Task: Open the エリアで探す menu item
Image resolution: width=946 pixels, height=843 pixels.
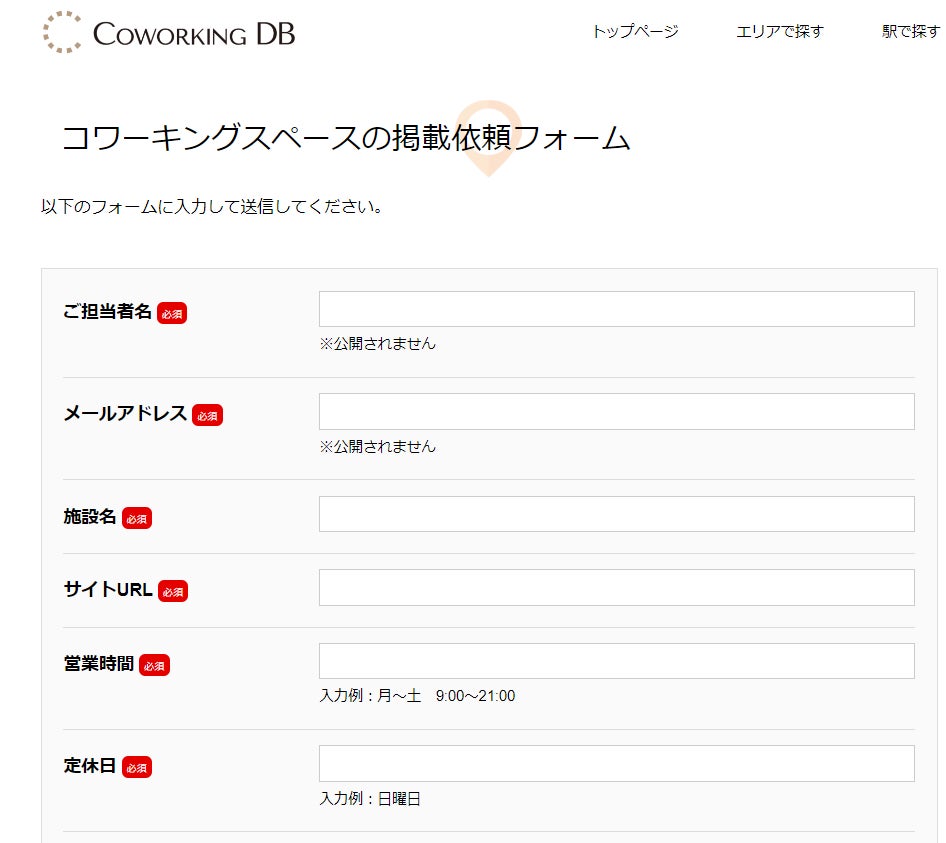Action: point(779,31)
